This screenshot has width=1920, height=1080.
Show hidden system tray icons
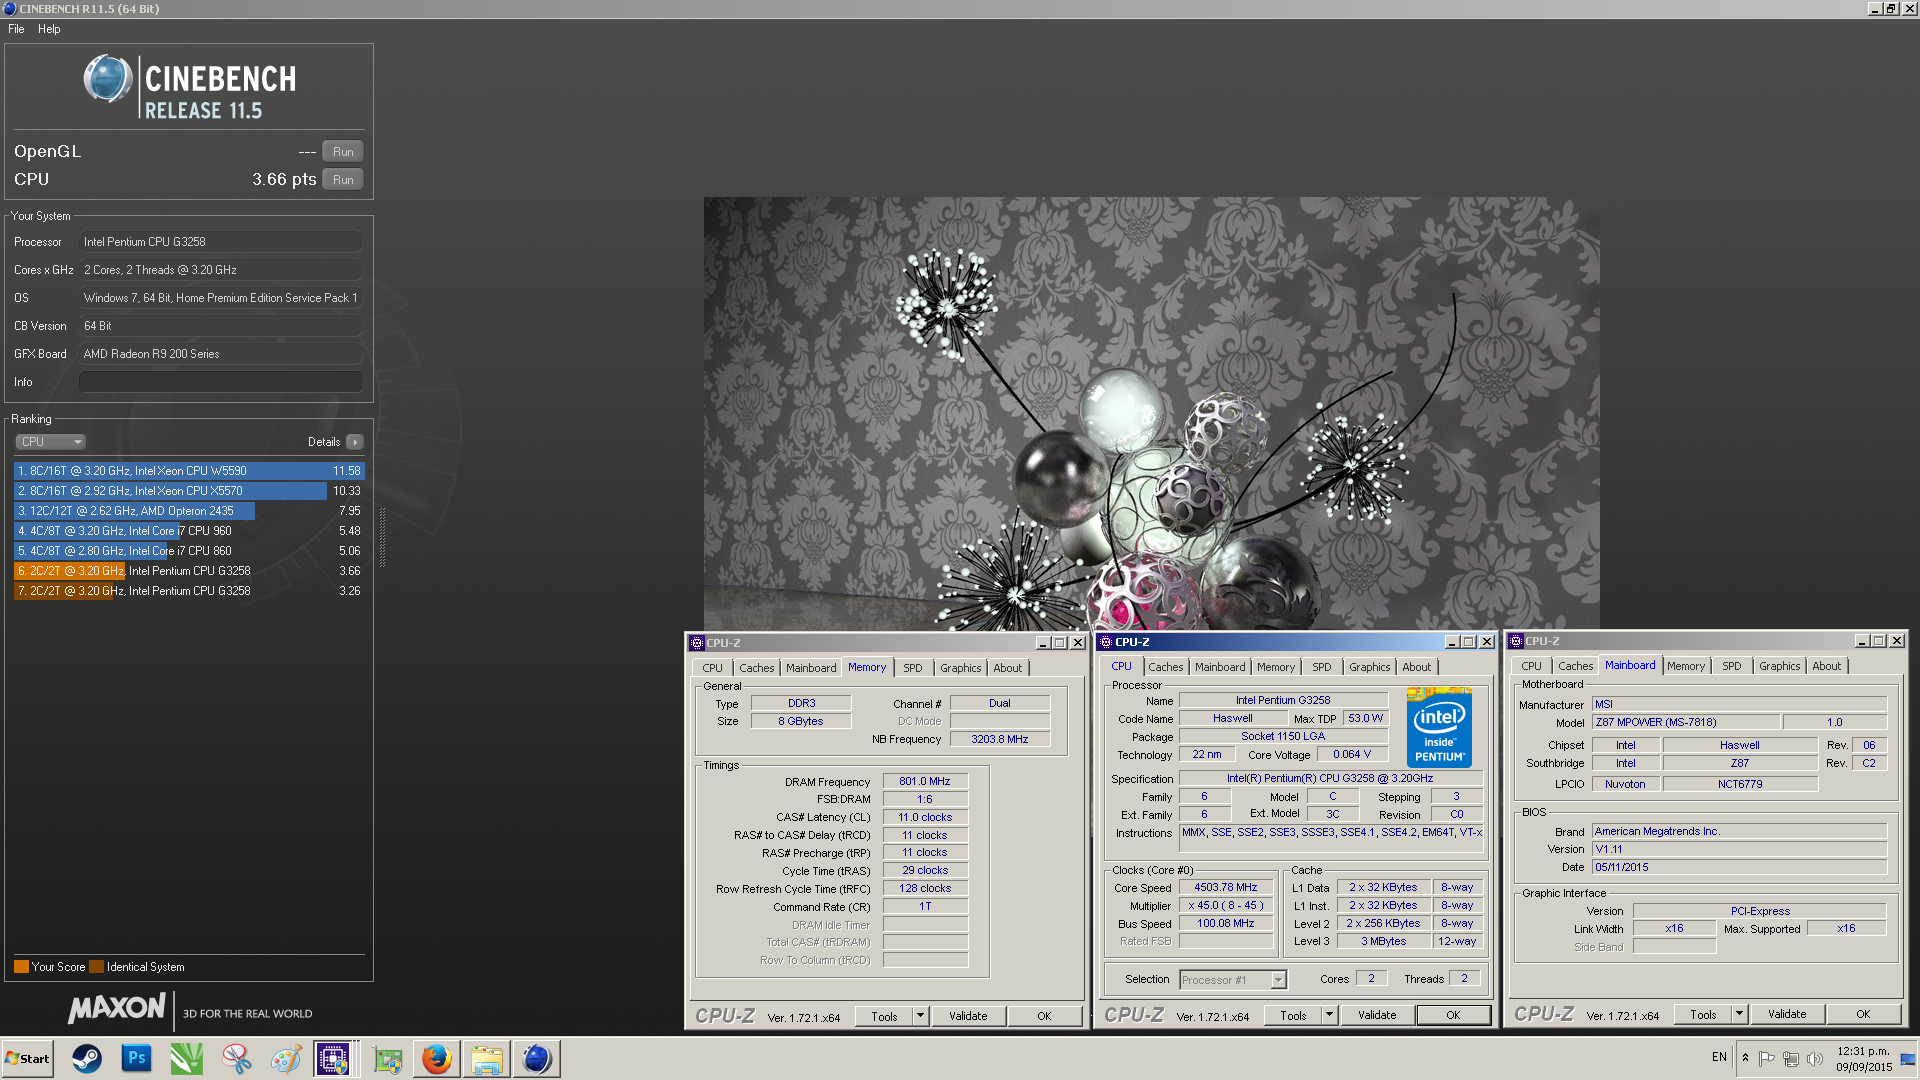(x=1745, y=1058)
